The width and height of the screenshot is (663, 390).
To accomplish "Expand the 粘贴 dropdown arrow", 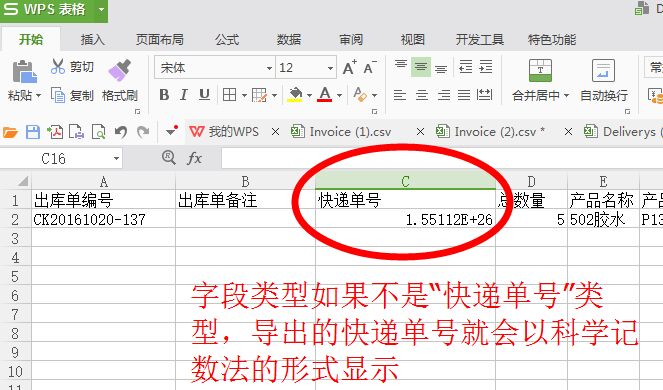I will click(x=38, y=96).
